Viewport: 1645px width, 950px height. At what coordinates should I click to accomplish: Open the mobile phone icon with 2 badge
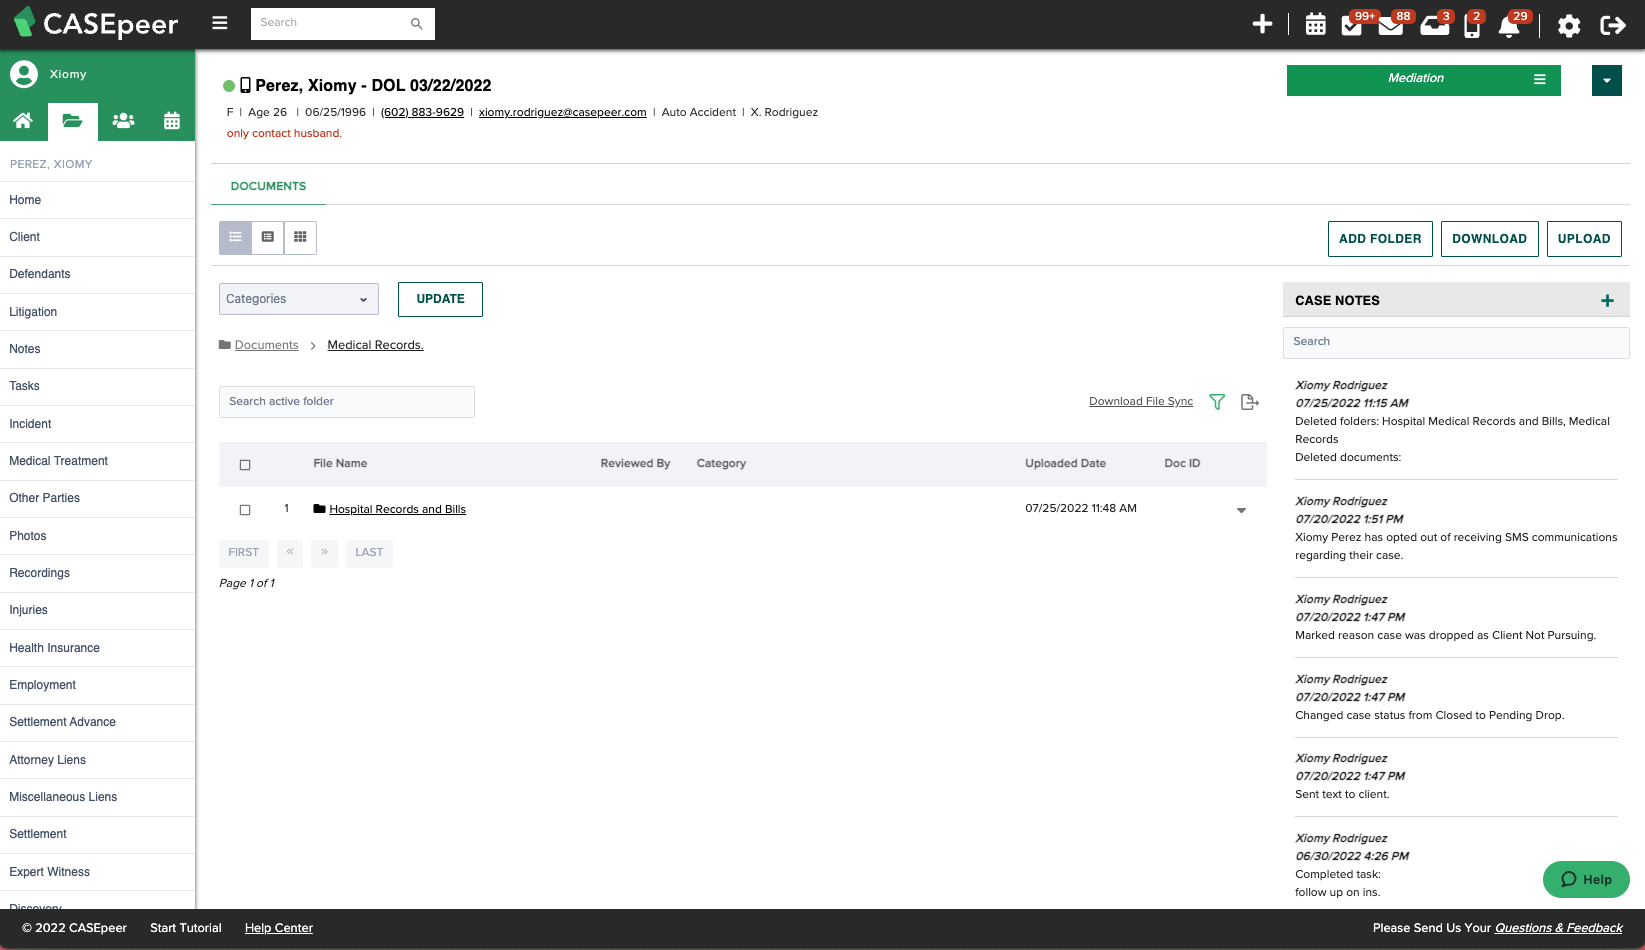1472,26
